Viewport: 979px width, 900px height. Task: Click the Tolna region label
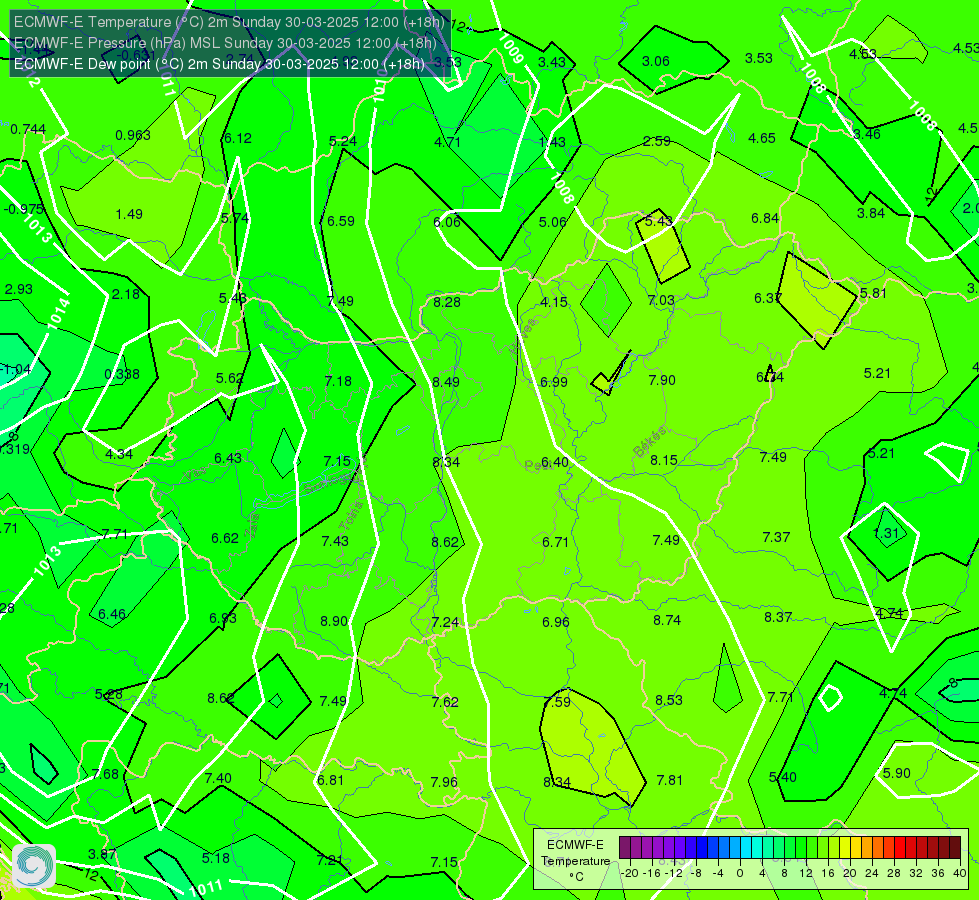(352, 516)
